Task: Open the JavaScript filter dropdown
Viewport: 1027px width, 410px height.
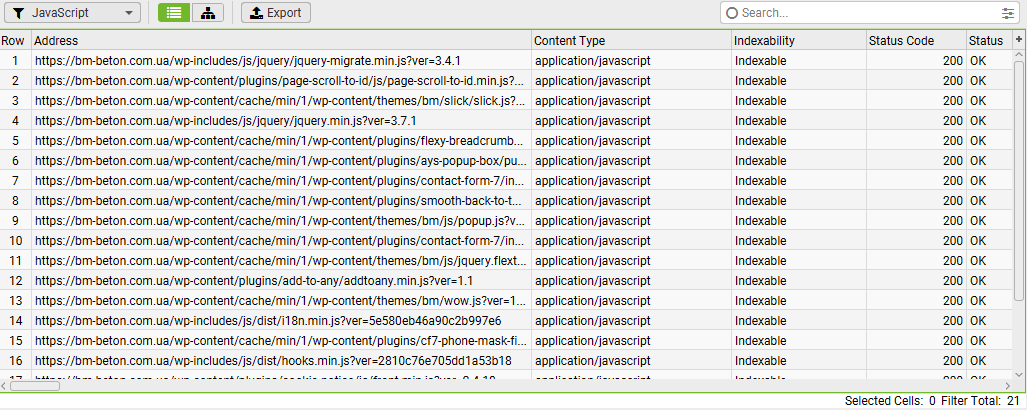Action: click(73, 12)
